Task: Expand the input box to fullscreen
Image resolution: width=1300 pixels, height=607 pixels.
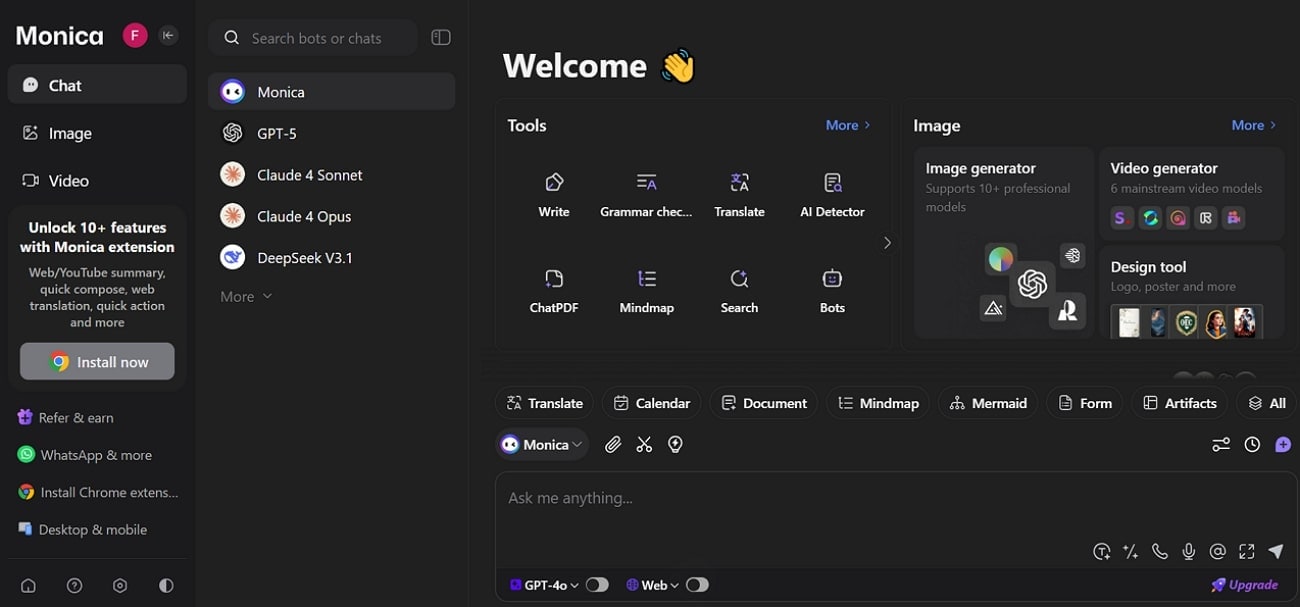Action: tap(1246, 551)
